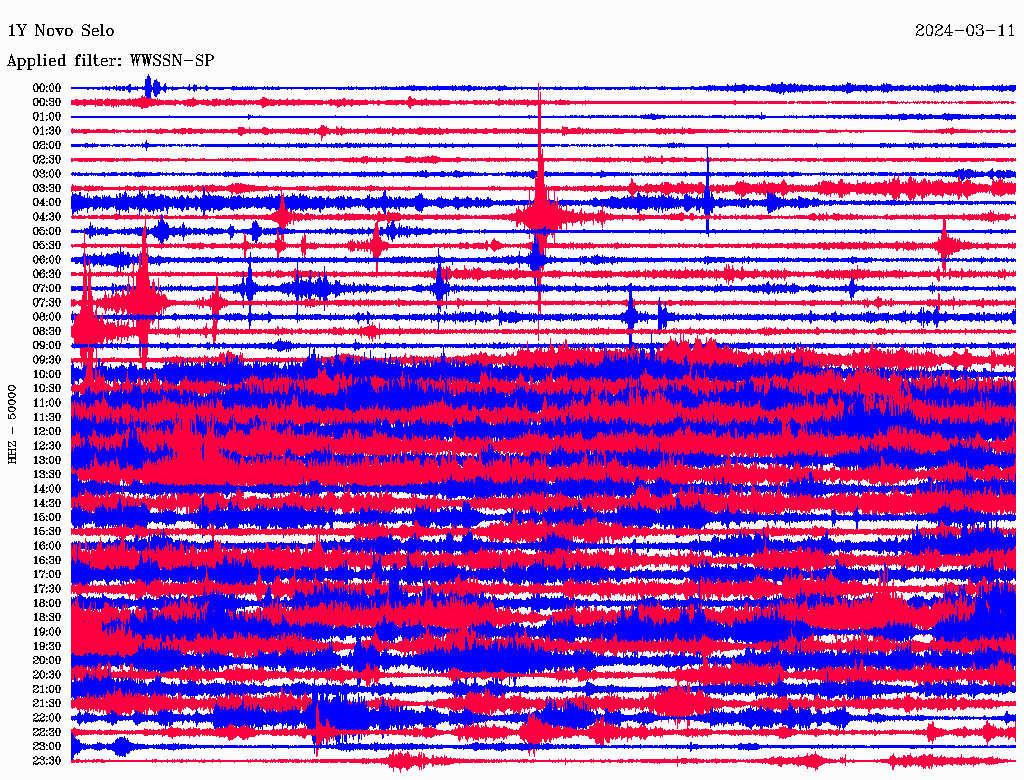Click the 19:30 time label

(47, 646)
